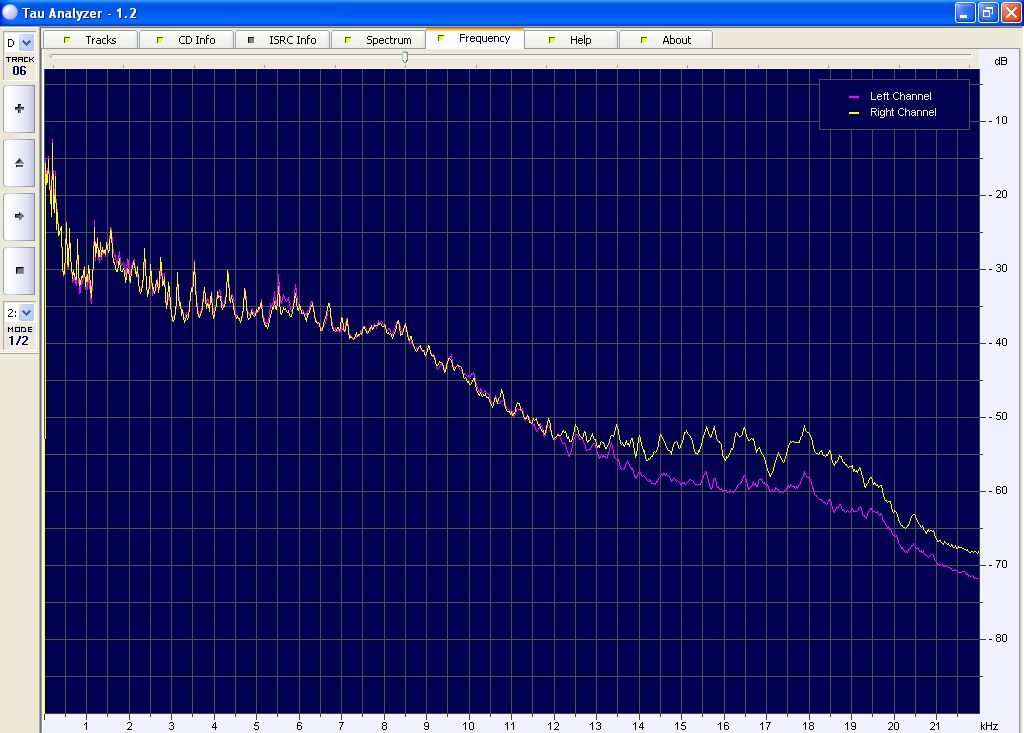Switch to the Tracks tab
Image resolution: width=1024 pixels, height=733 pixels.
tap(90, 40)
